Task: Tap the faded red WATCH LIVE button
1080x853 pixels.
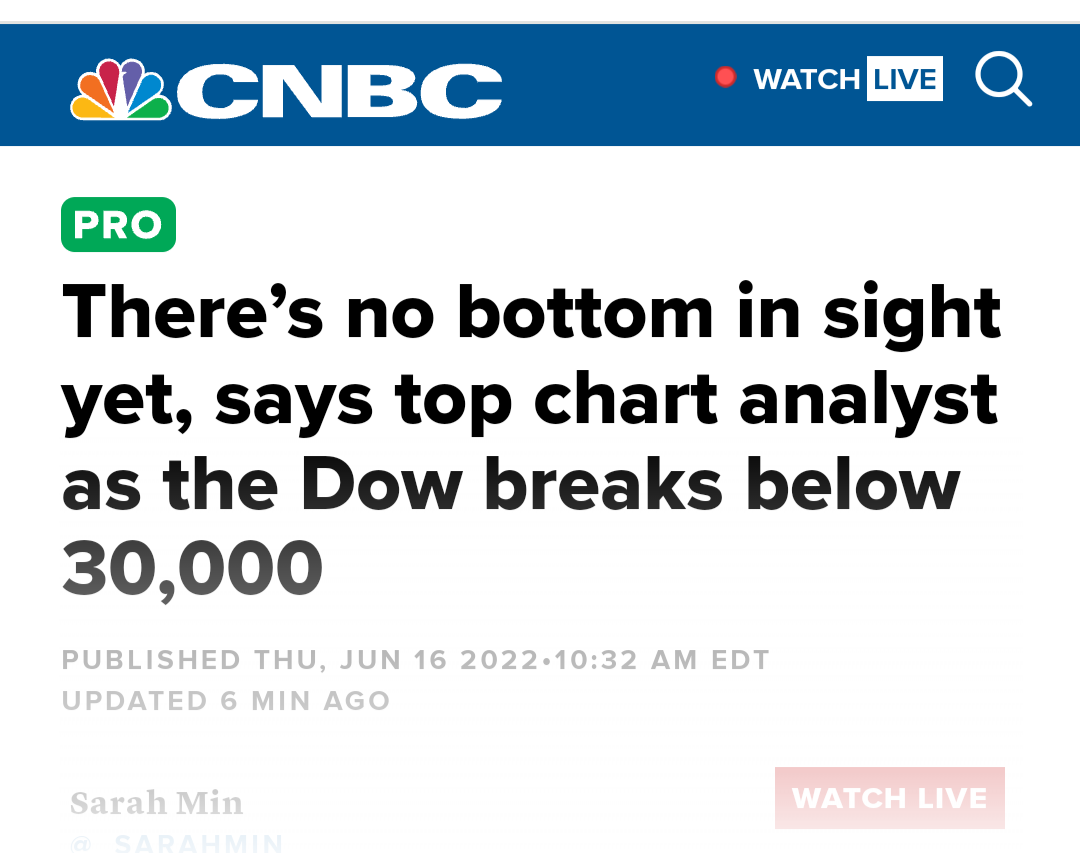Action: (889, 798)
